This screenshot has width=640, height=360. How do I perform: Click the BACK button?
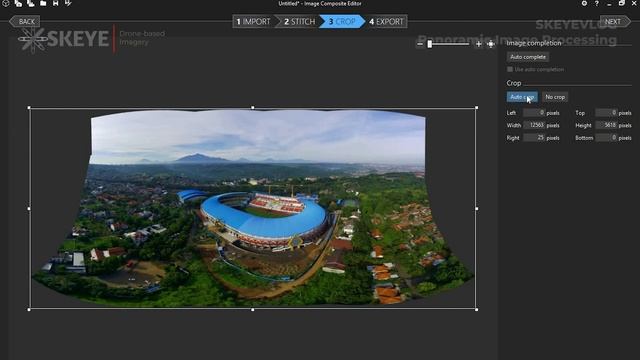25,22
